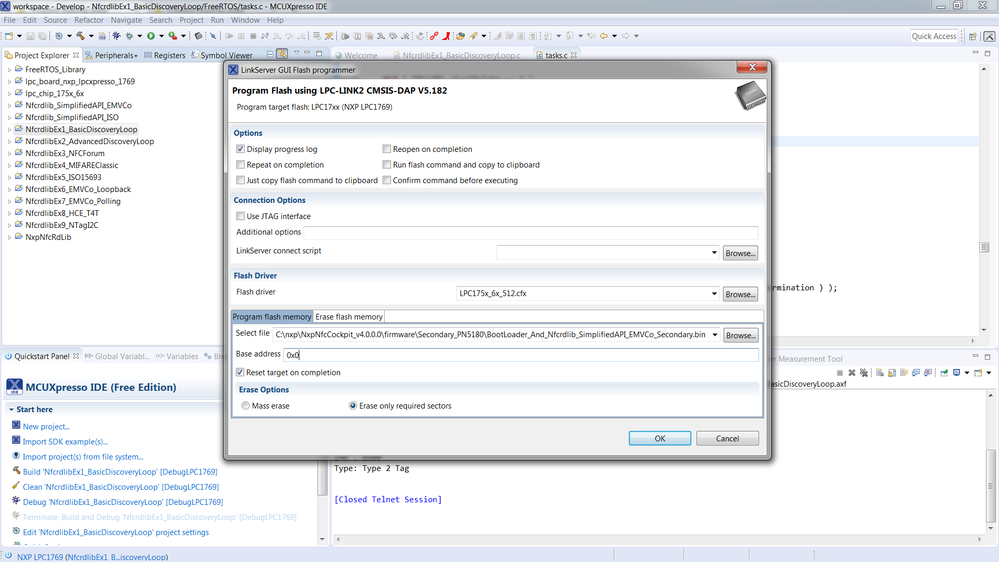This screenshot has width=999, height=562.
Task: Click the Quick Access search box
Action: coord(934,36)
